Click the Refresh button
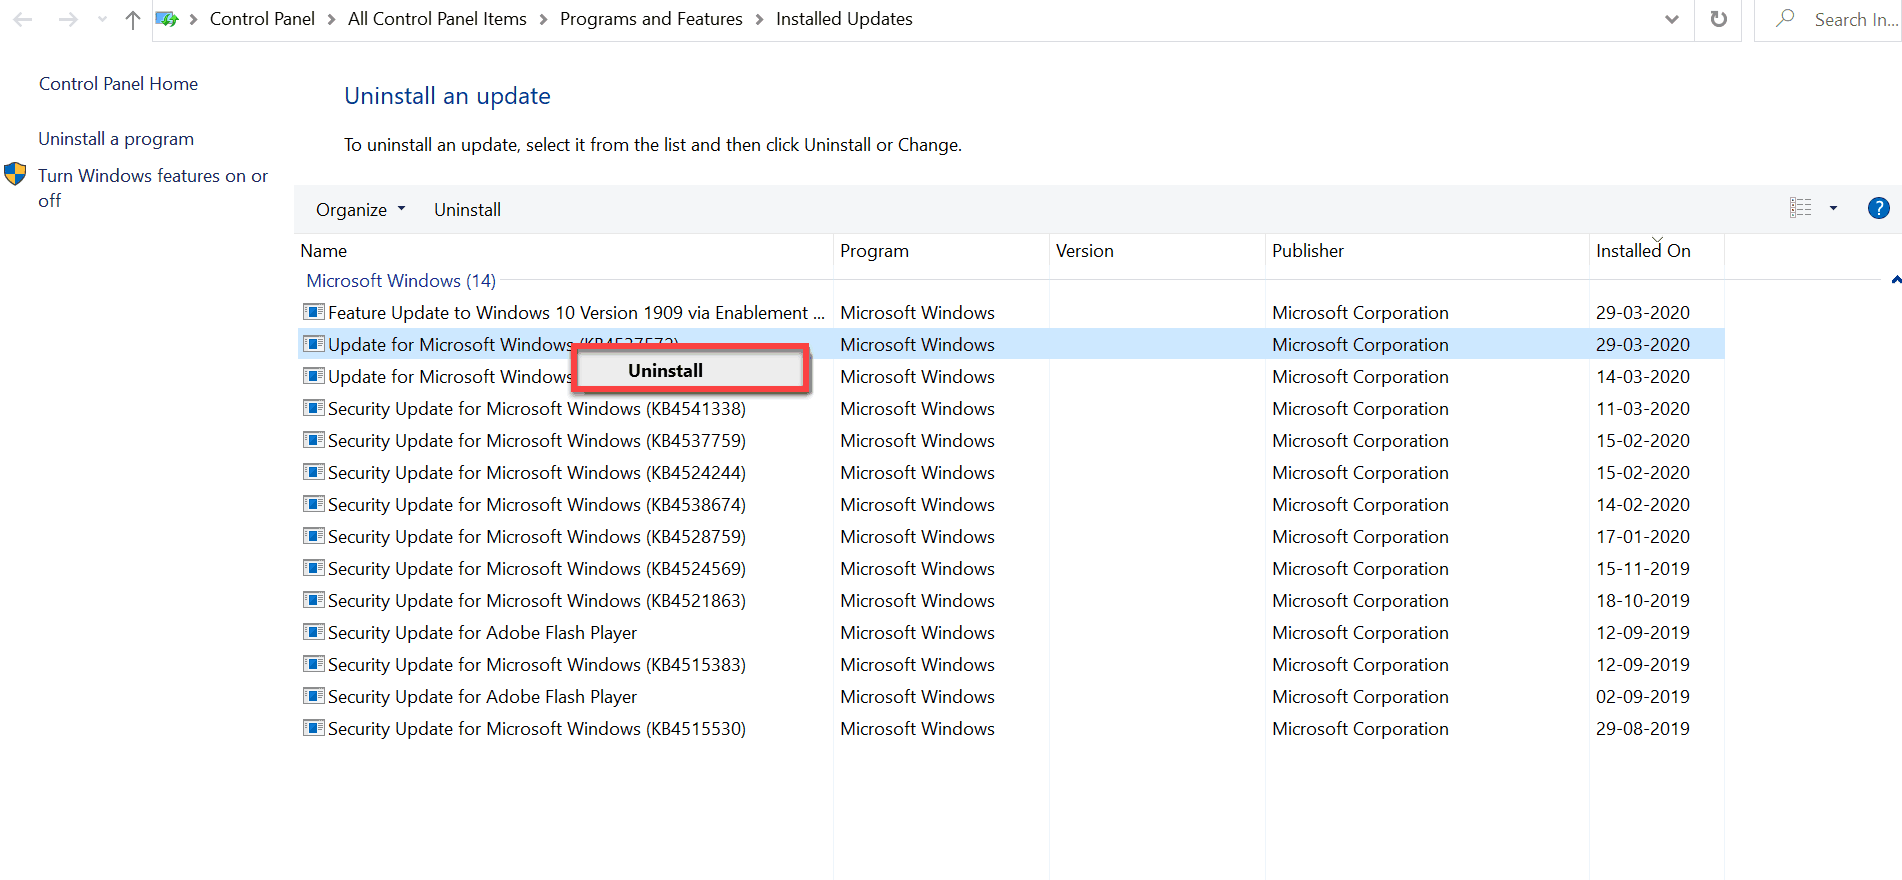This screenshot has height=880, width=1902. (x=1719, y=19)
